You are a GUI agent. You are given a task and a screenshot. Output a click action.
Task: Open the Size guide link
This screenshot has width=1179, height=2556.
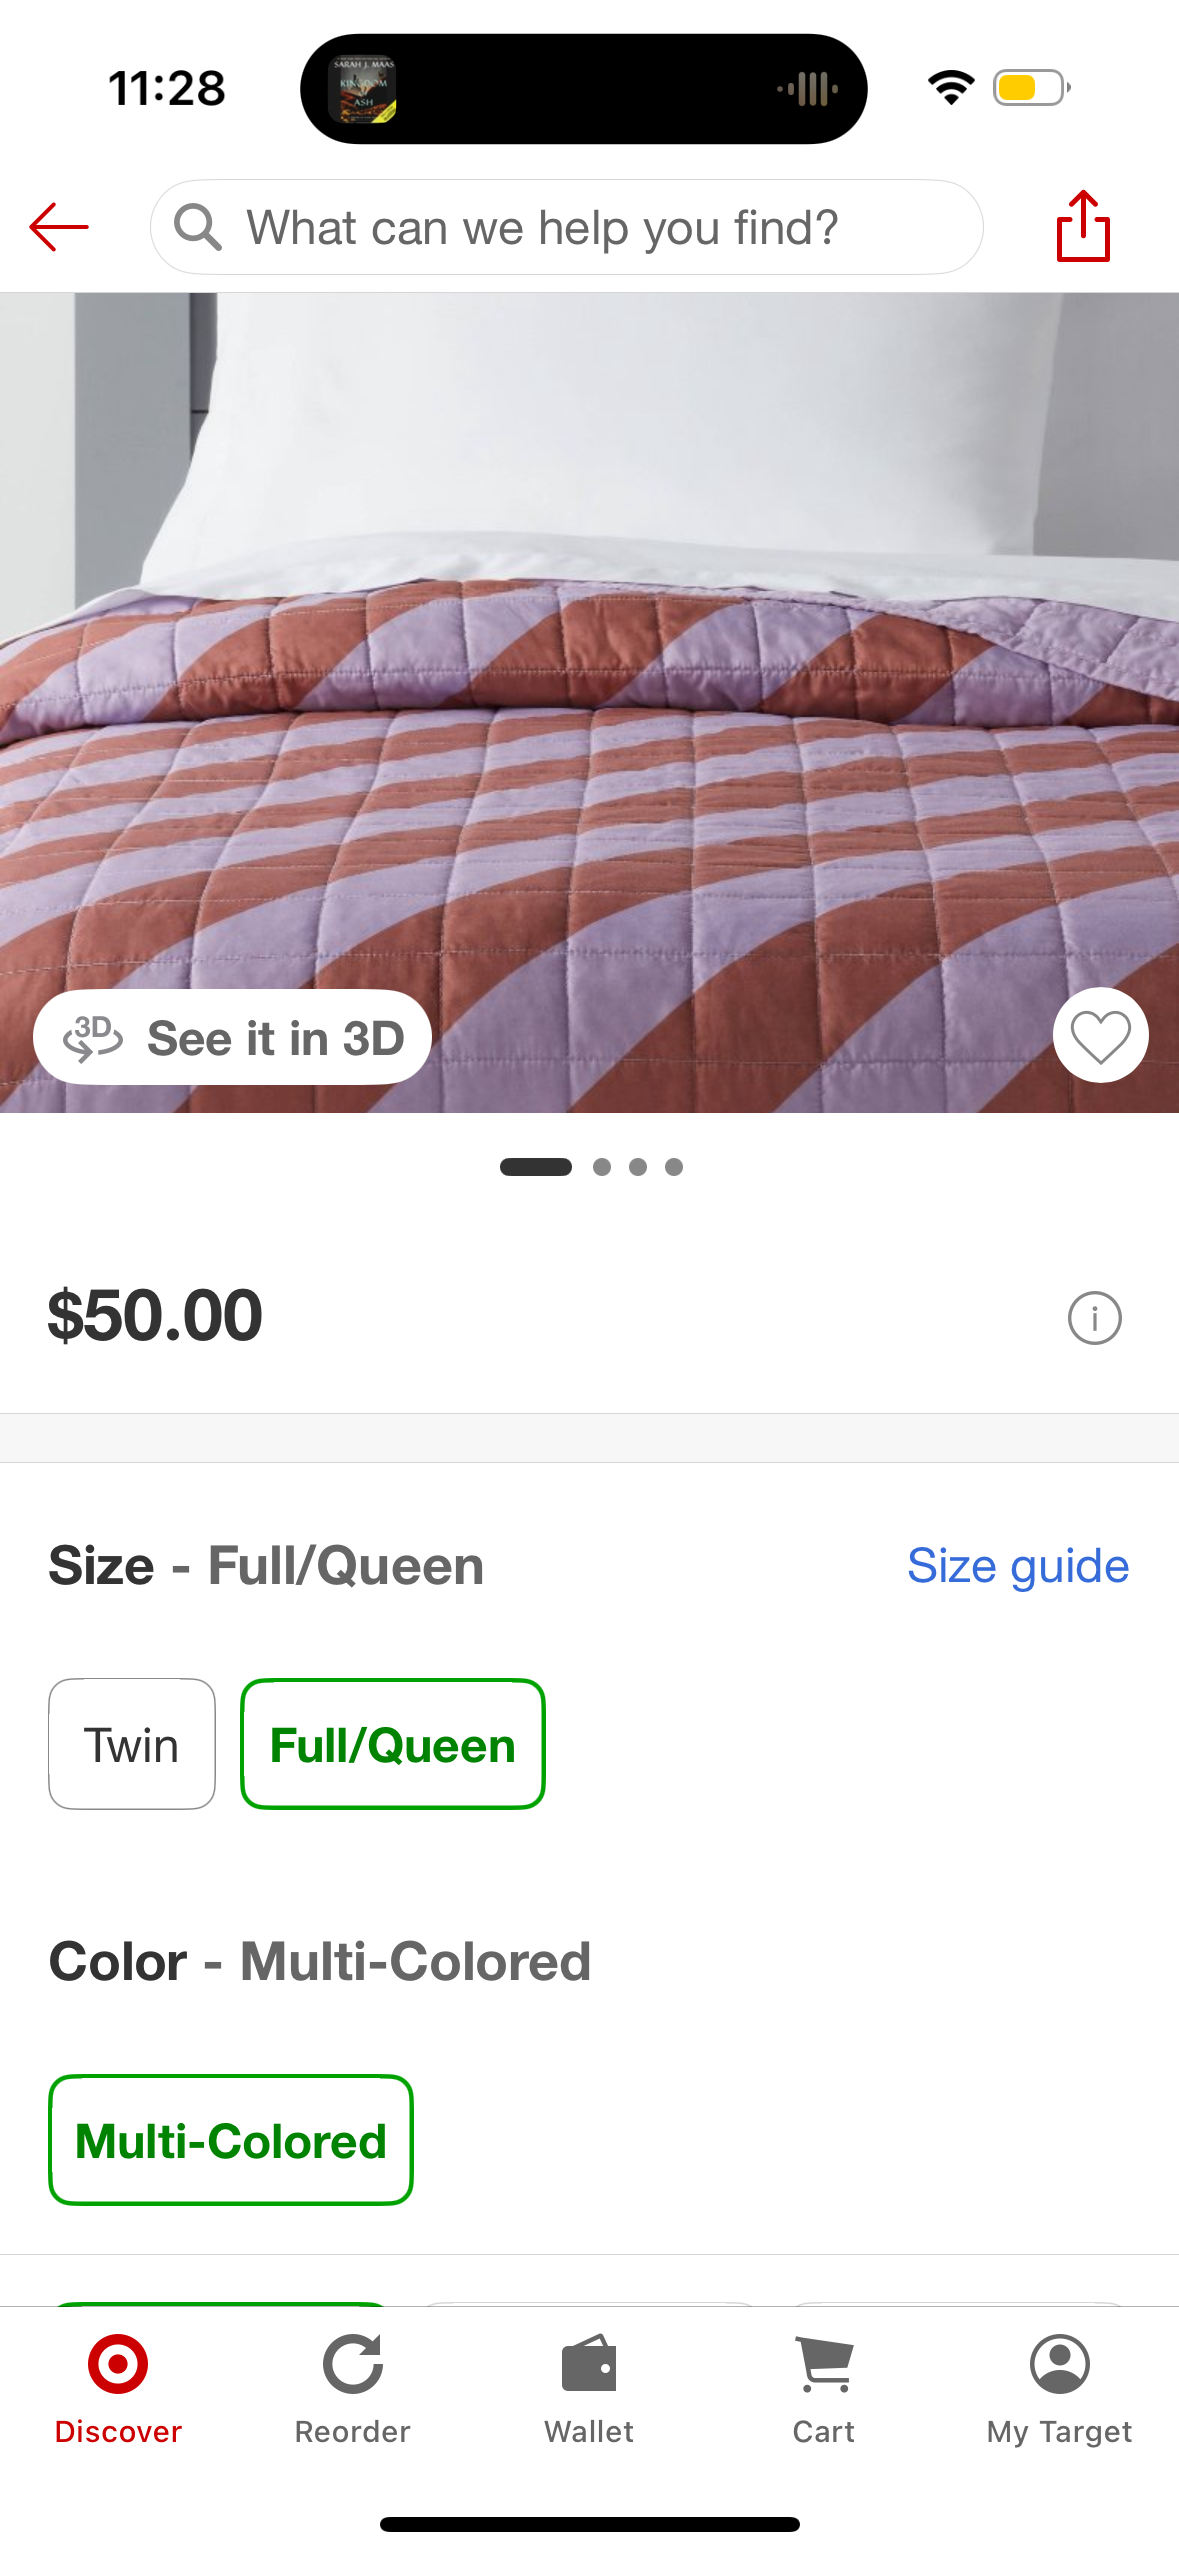1017,1566
